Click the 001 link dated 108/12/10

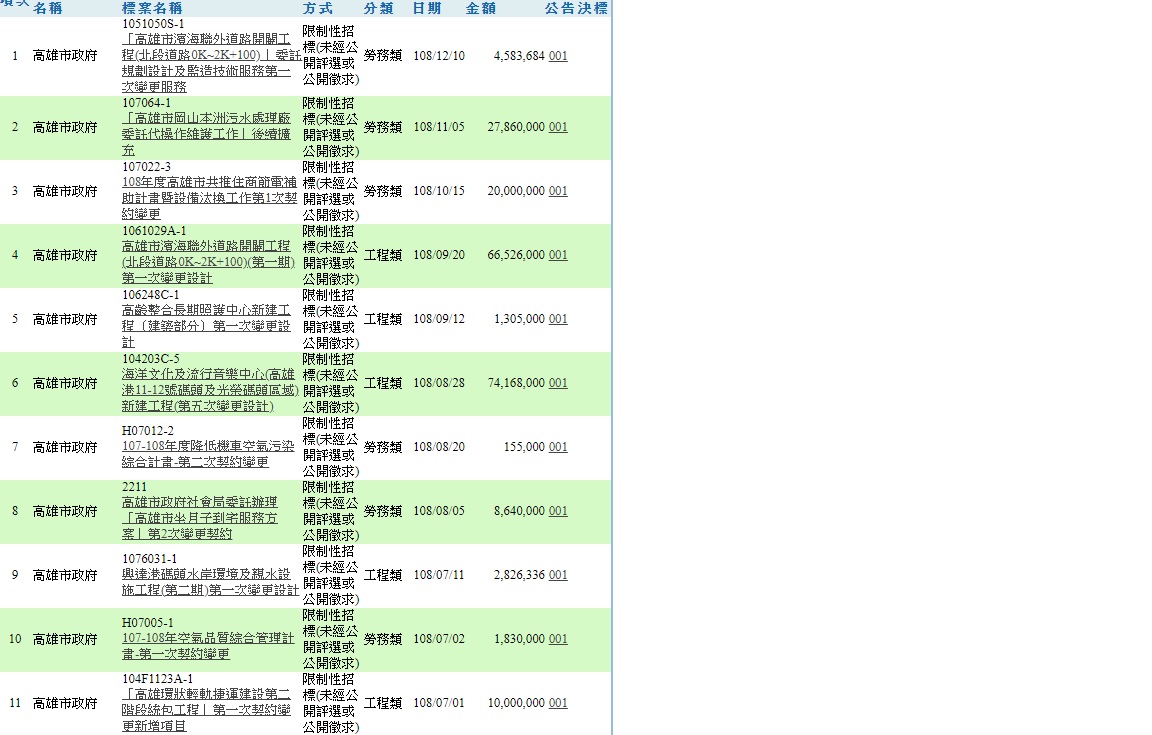click(x=558, y=56)
